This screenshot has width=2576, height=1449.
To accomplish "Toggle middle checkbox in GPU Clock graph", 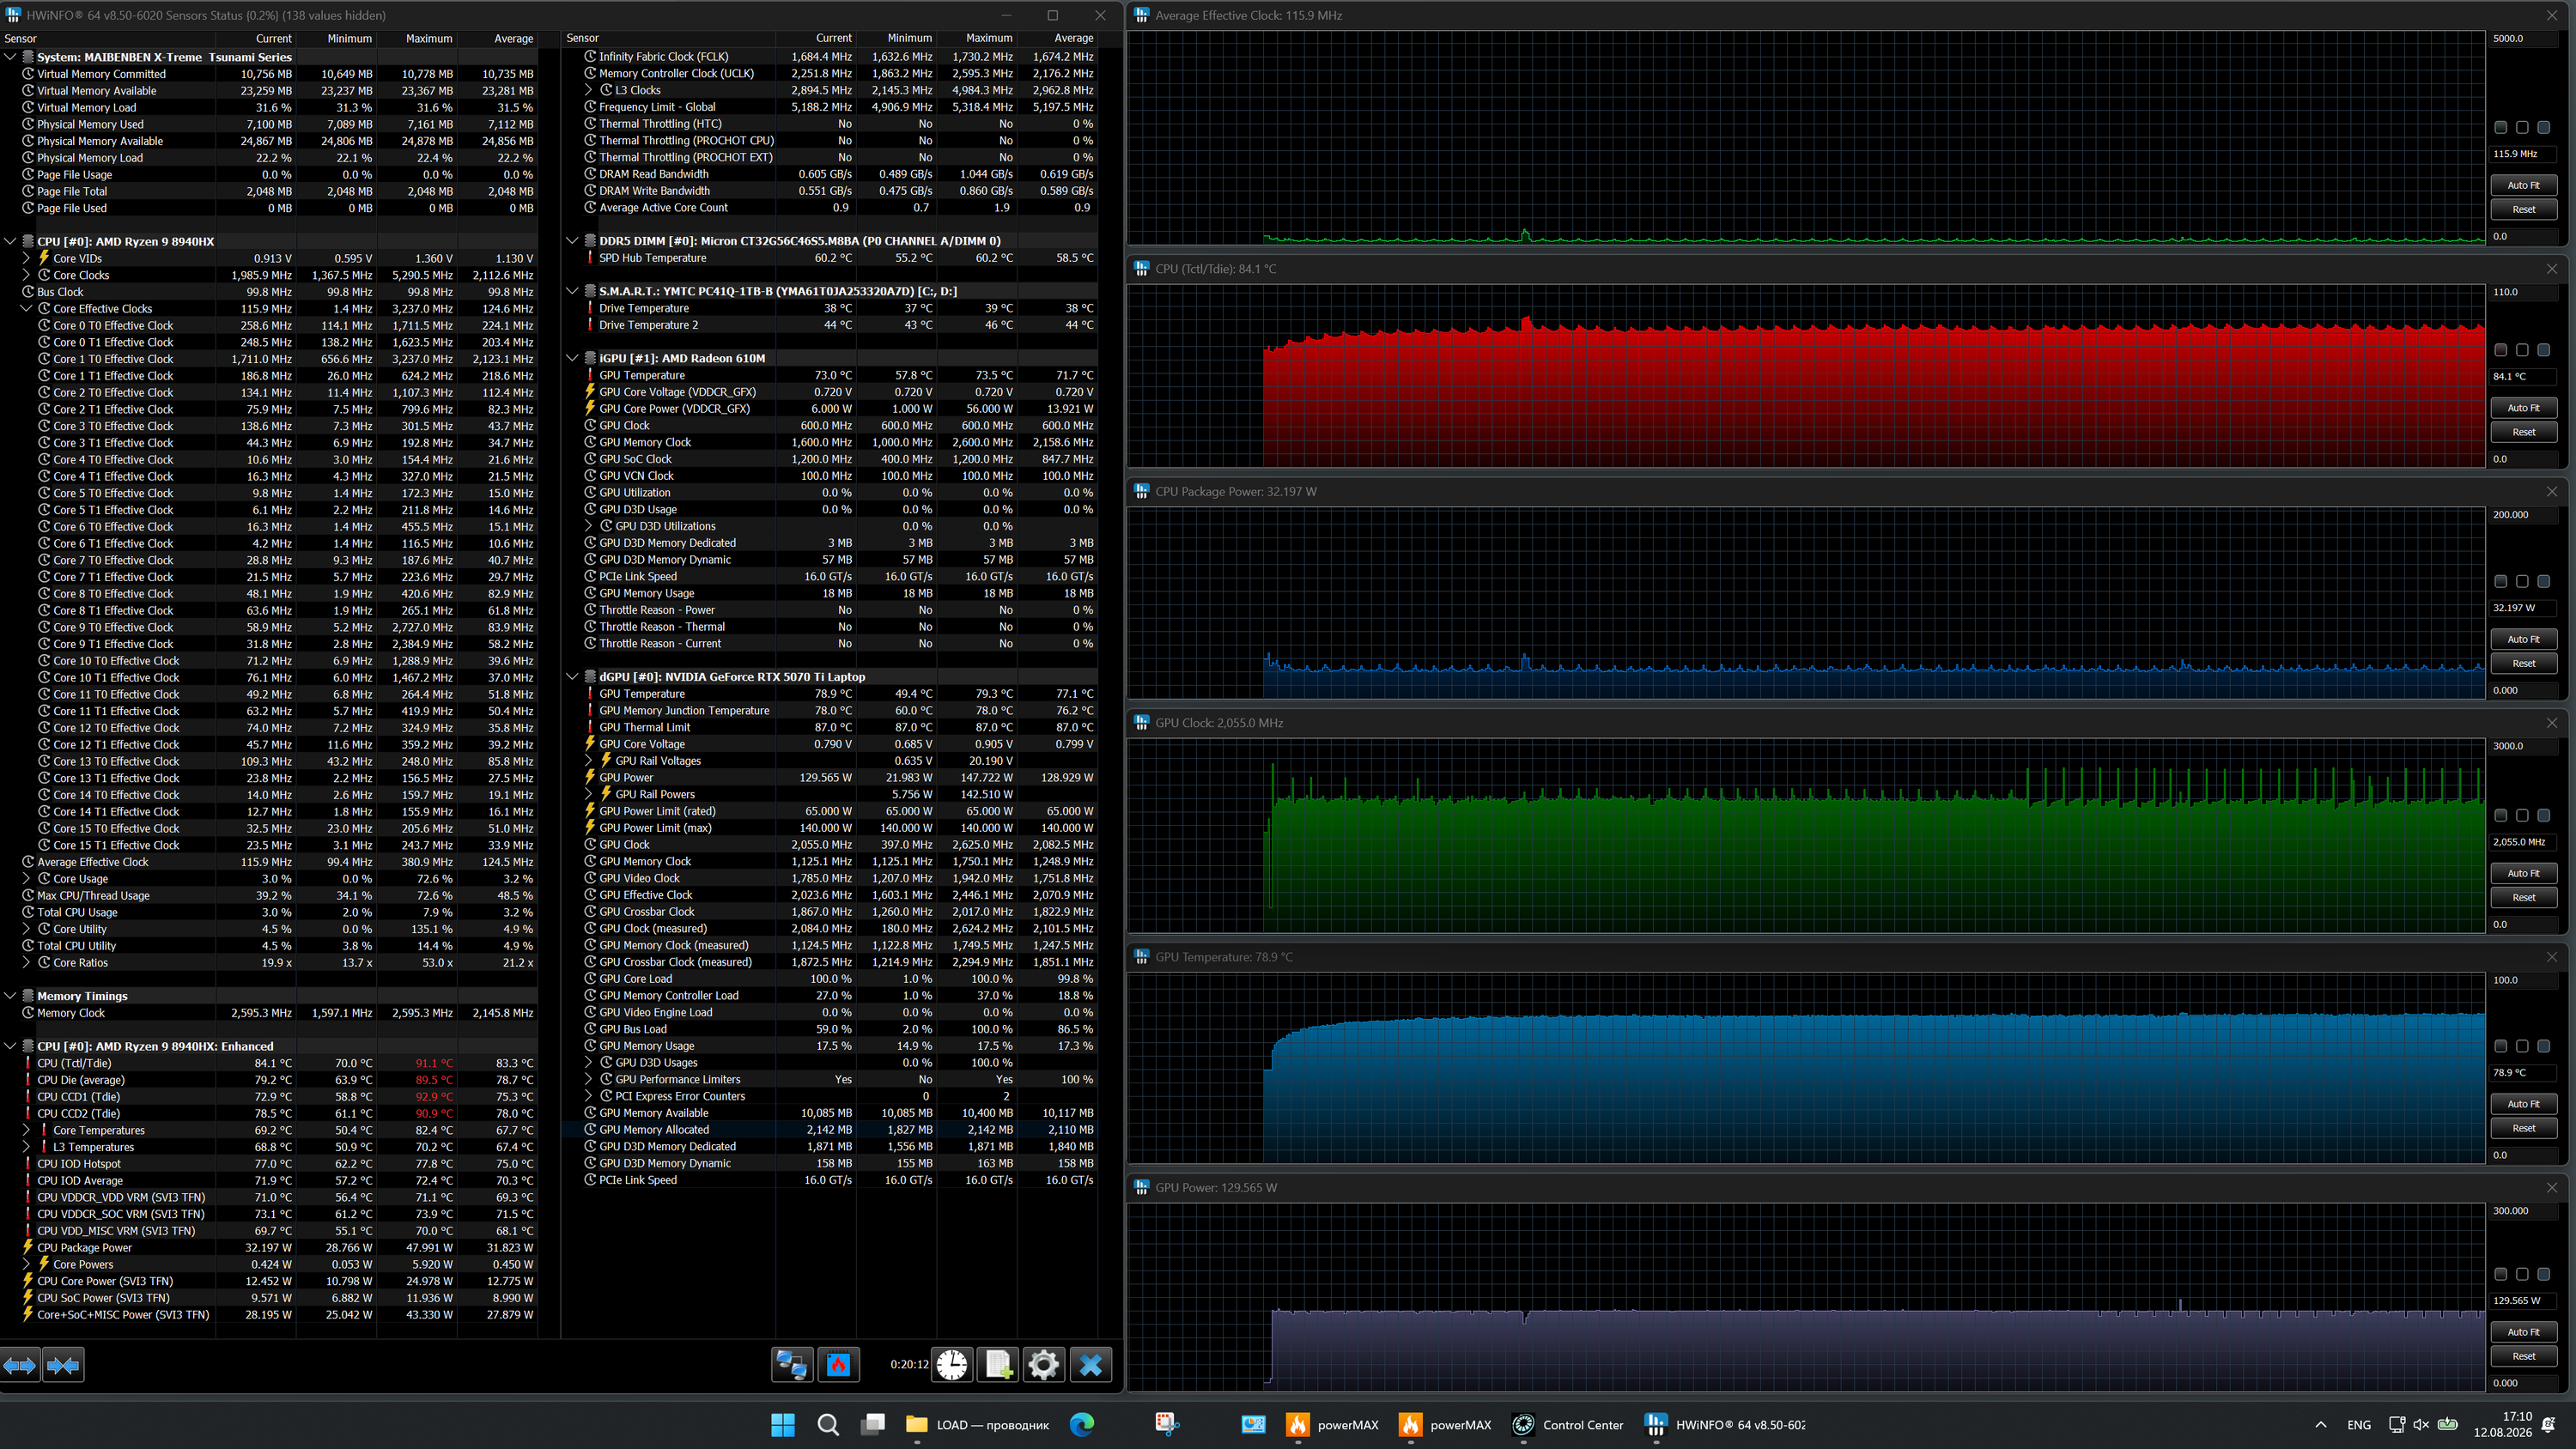I will point(2522,815).
